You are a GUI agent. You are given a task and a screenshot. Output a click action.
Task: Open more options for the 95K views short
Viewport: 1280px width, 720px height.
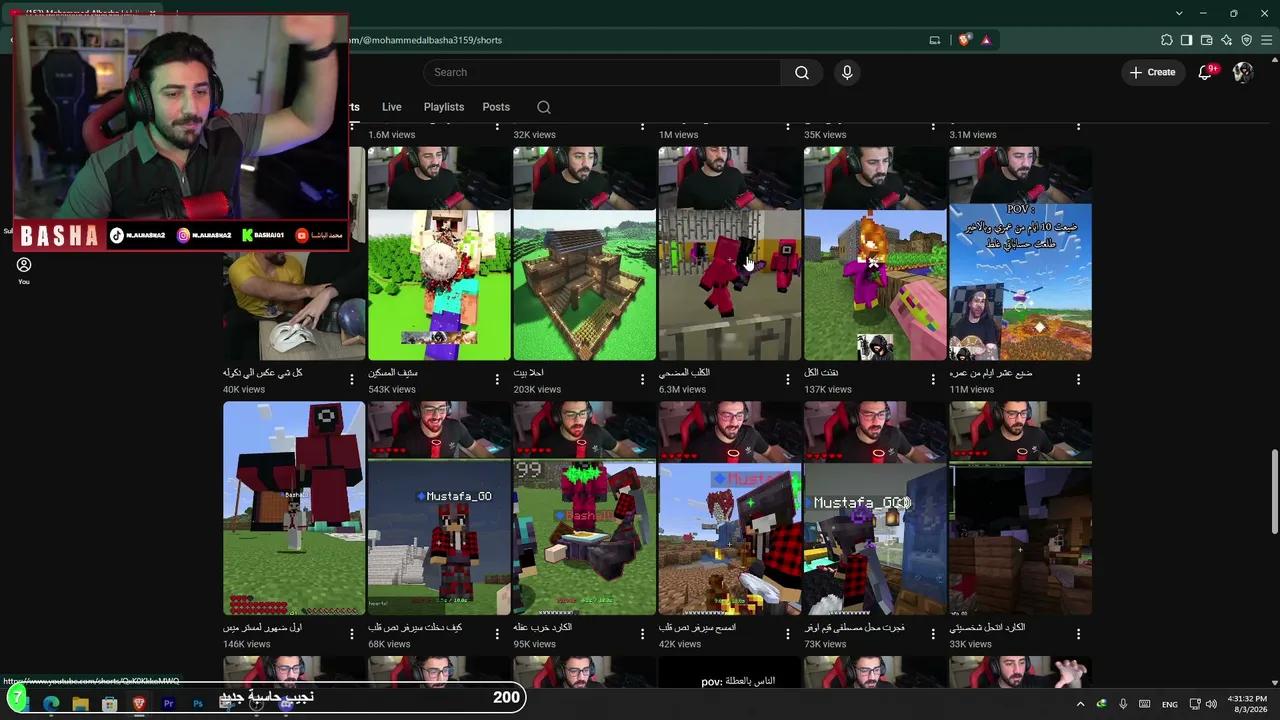[642, 634]
